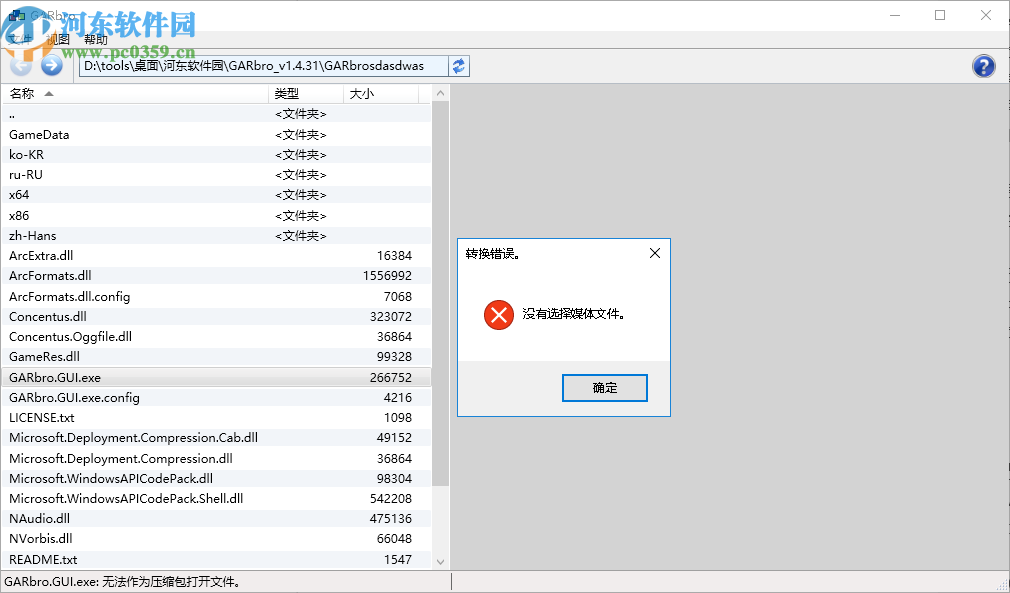This screenshot has height=593, width=1010.
Task: Click the 大小 column header
Action: 377,92
